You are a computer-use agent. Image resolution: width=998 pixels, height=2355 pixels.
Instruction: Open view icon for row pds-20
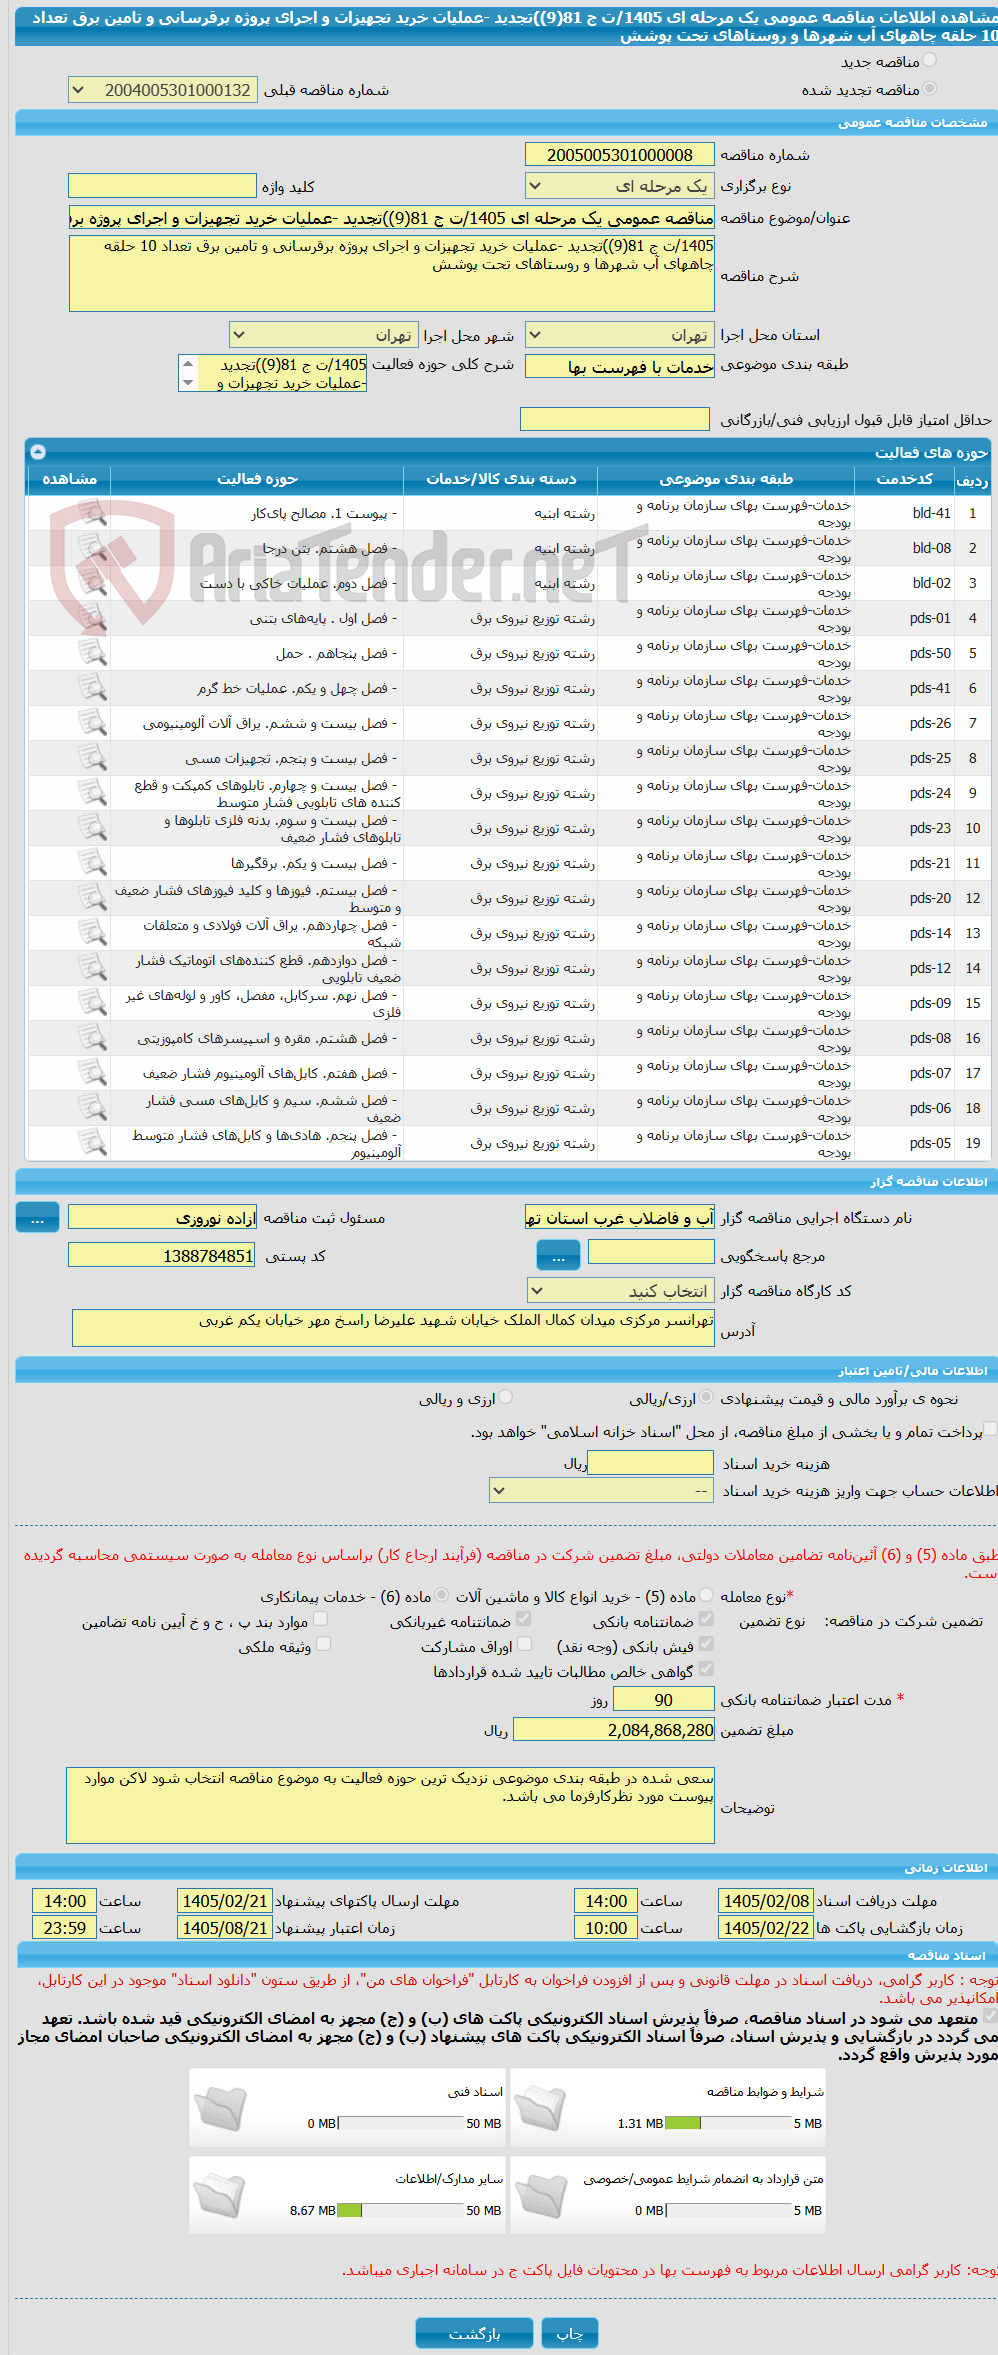(93, 898)
